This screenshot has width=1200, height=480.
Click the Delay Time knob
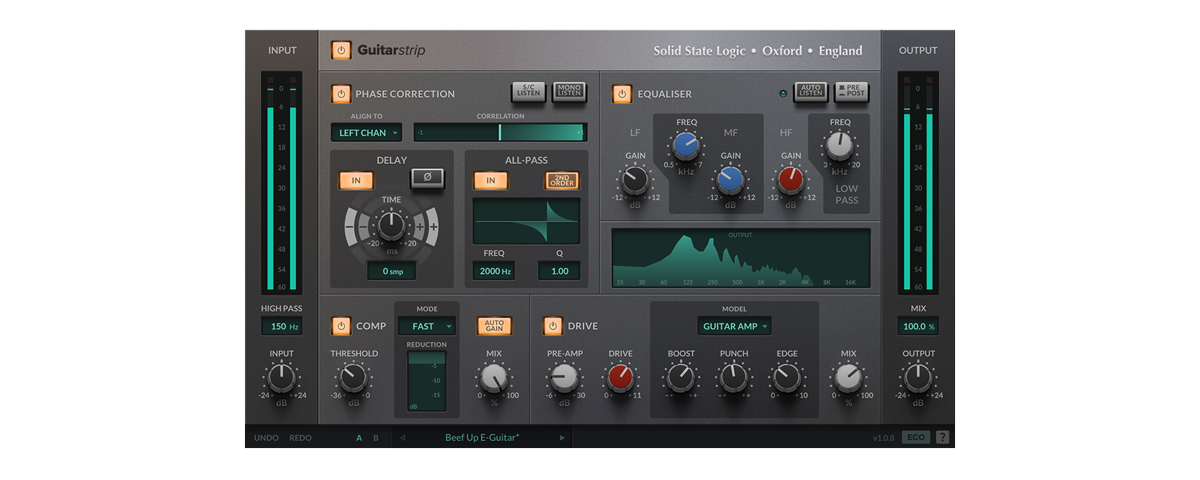392,226
